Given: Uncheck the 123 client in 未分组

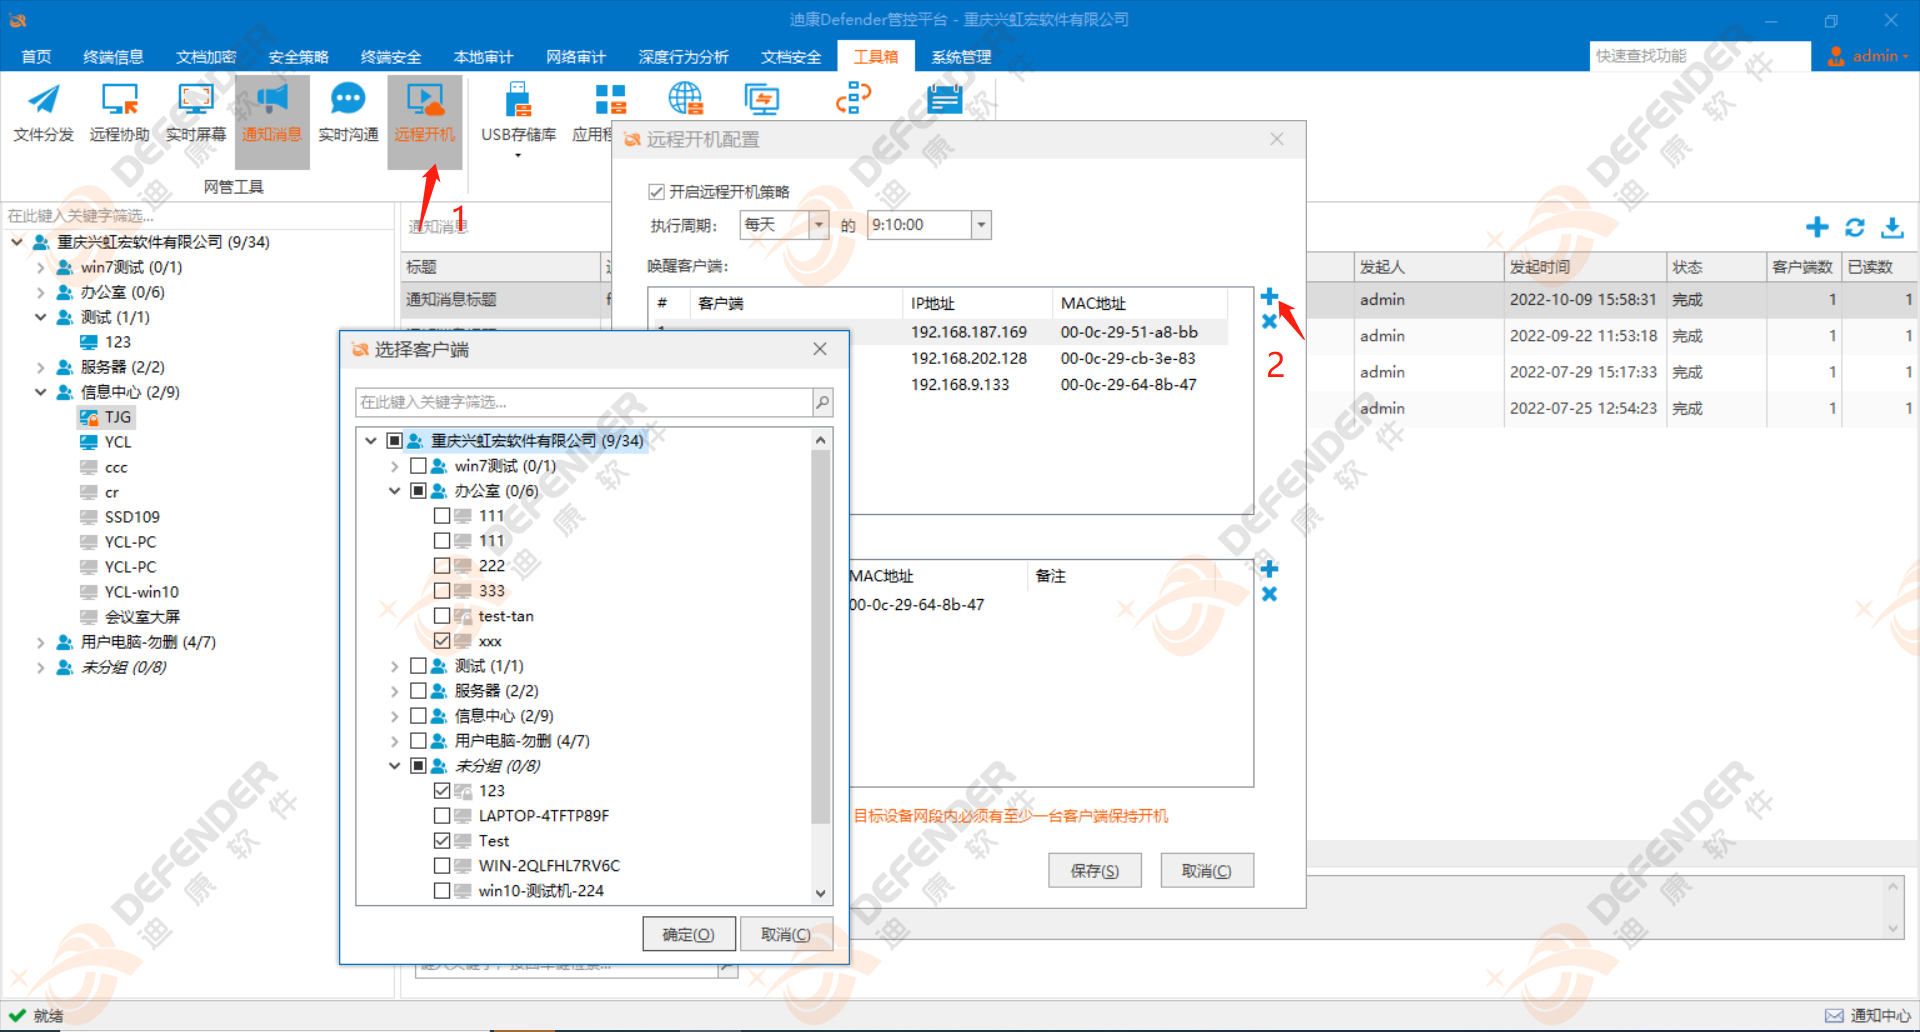Looking at the screenshot, I should [x=442, y=791].
